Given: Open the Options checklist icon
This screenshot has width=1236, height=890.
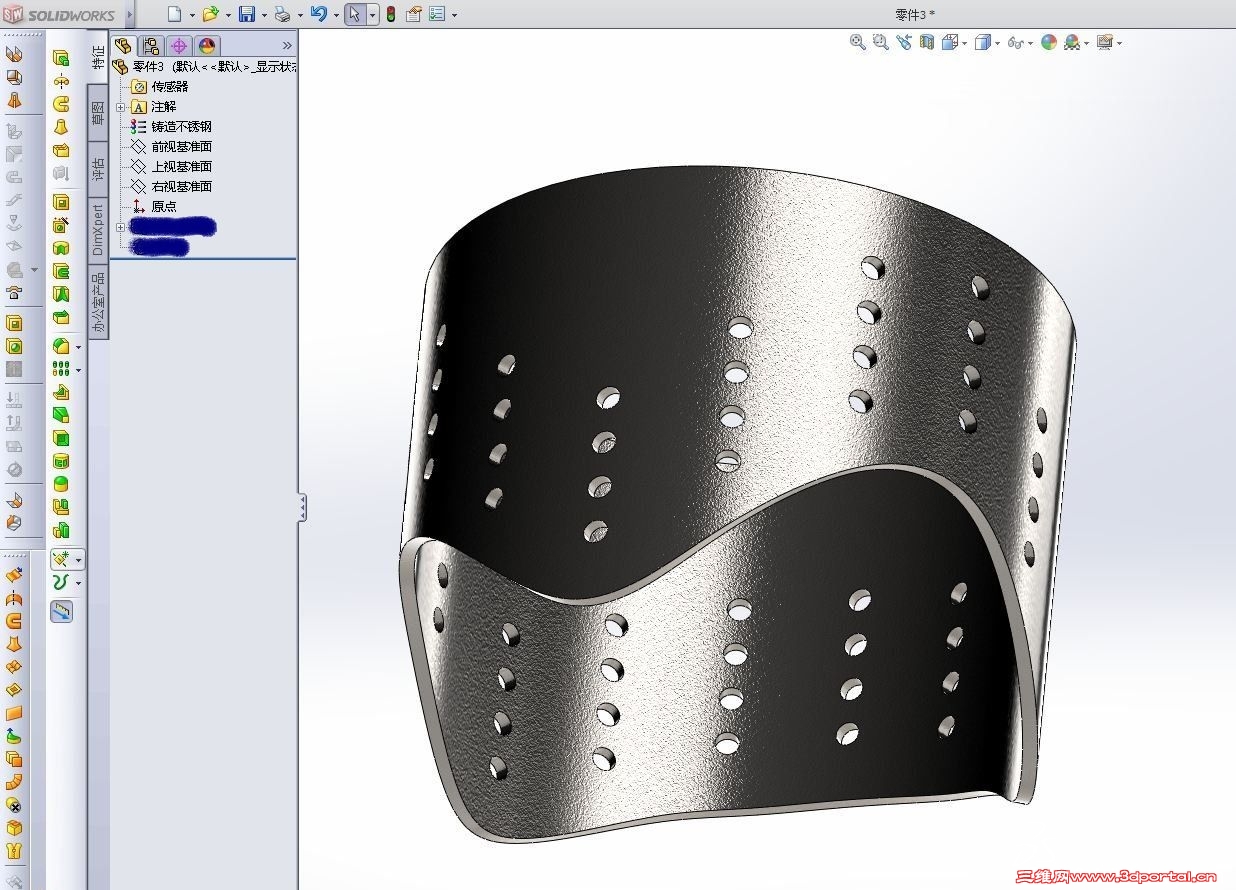Looking at the screenshot, I should tap(438, 14).
